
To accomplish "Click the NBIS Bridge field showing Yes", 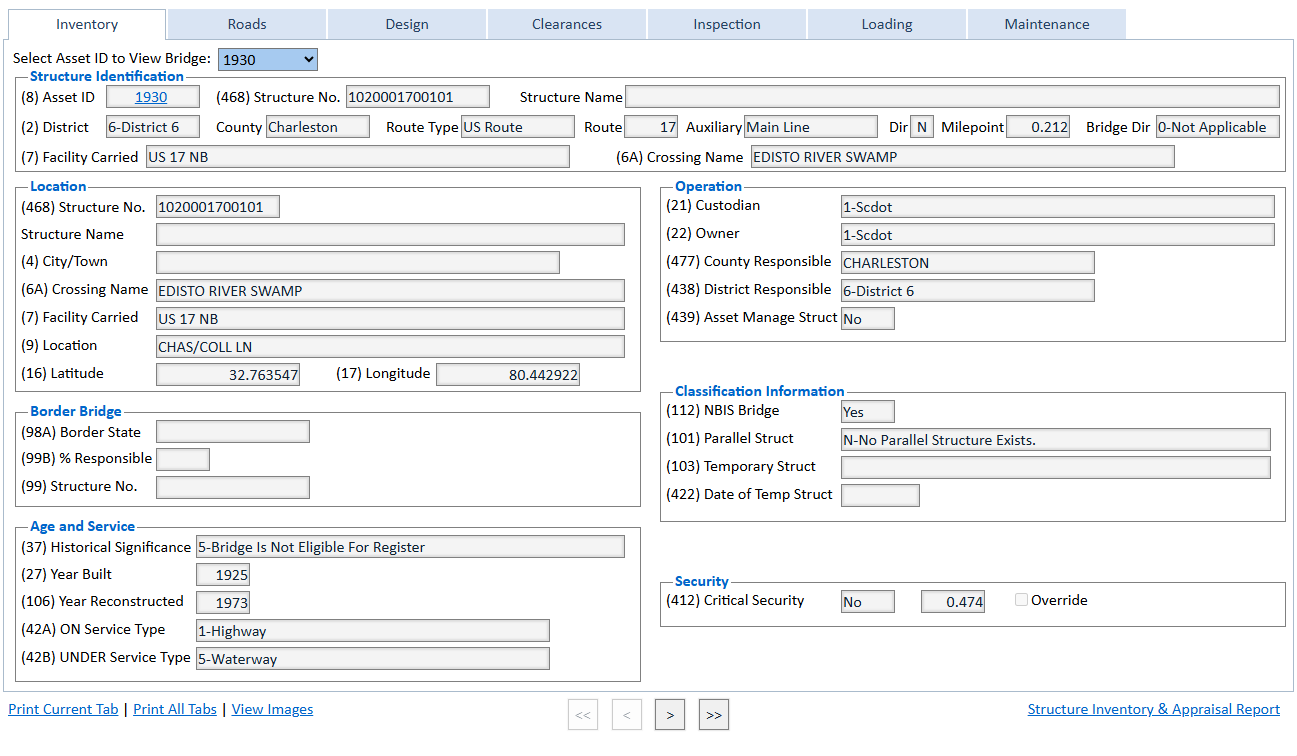I will (x=868, y=412).
